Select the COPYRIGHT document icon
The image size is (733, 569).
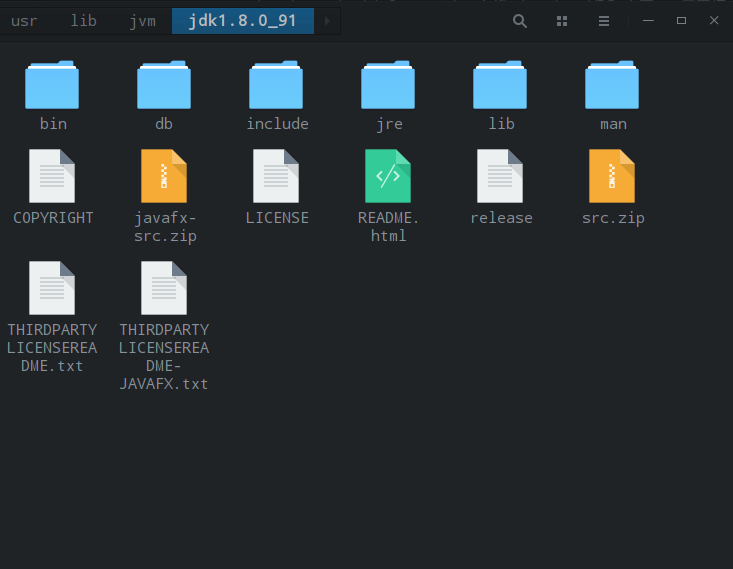[x=52, y=176]
